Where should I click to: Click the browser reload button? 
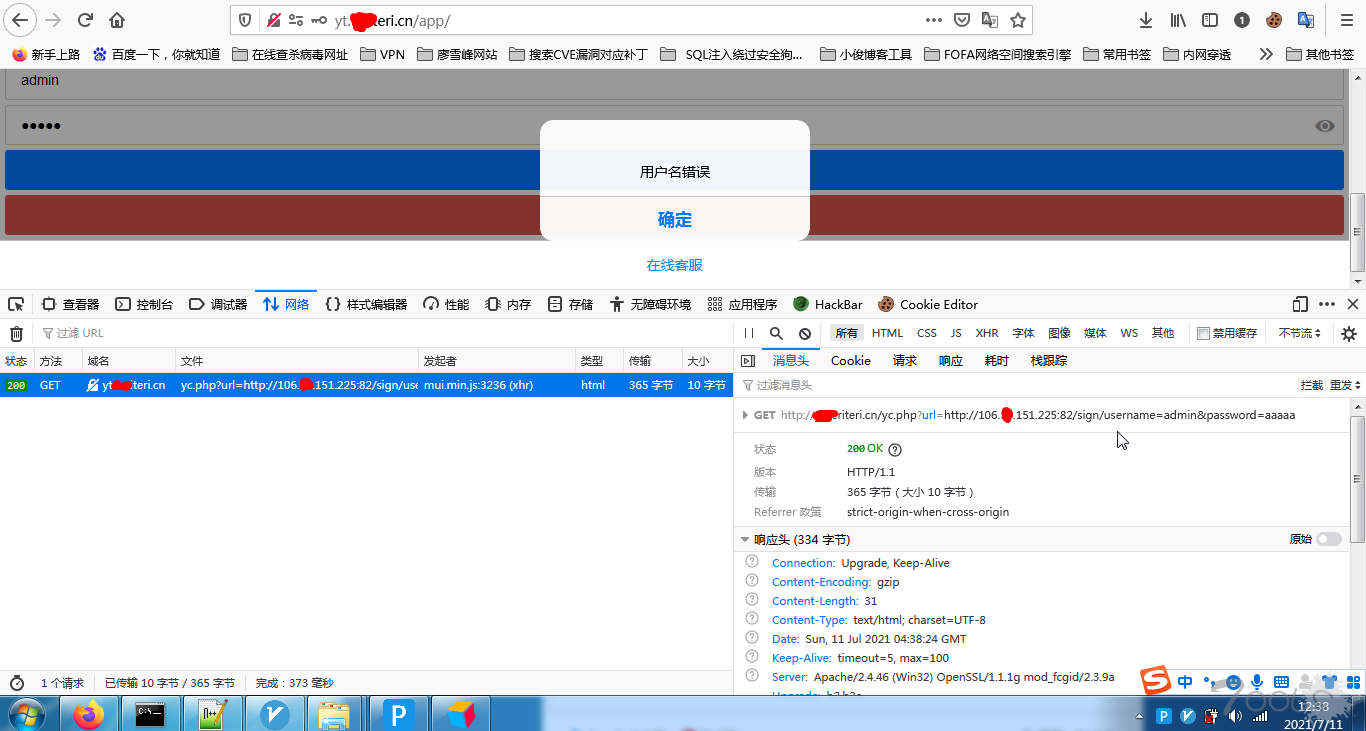click(86, 20)
